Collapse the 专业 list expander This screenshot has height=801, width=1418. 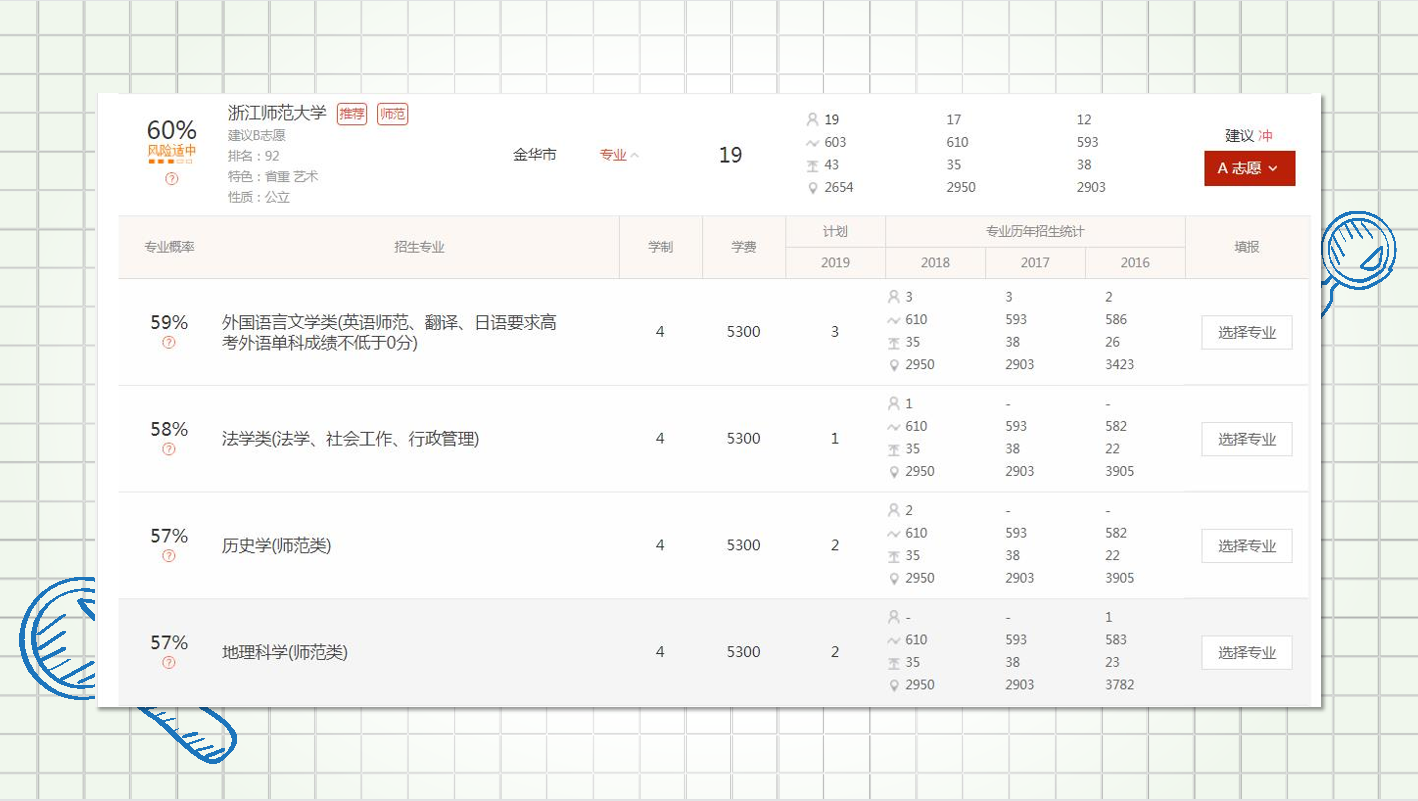[x=619, y=155]
